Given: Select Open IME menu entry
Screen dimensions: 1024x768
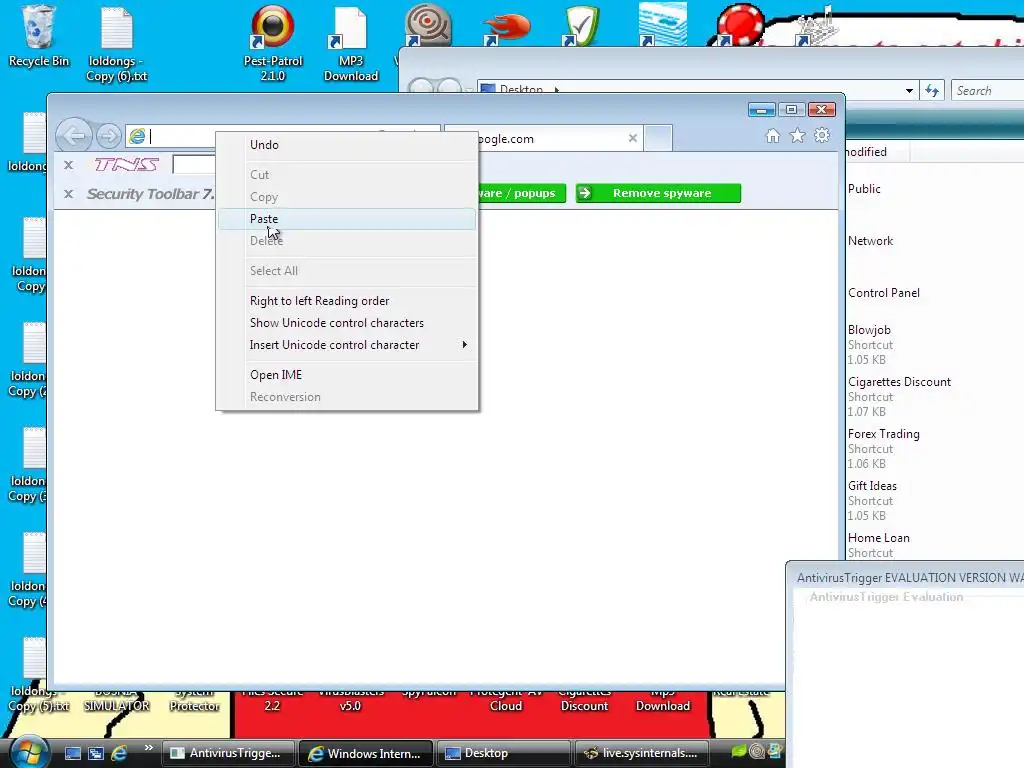Looking at the screenshot, I should 347,375.
